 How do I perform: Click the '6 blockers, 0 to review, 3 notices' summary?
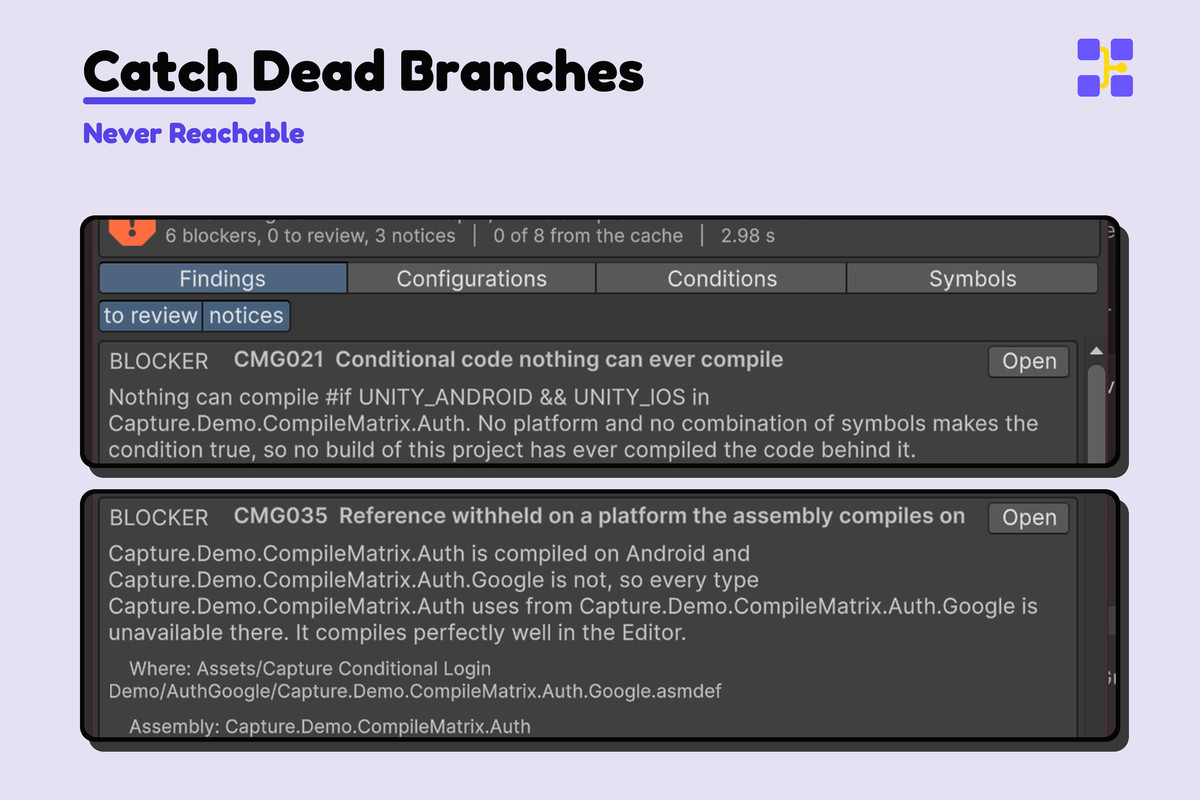[310, 236]
